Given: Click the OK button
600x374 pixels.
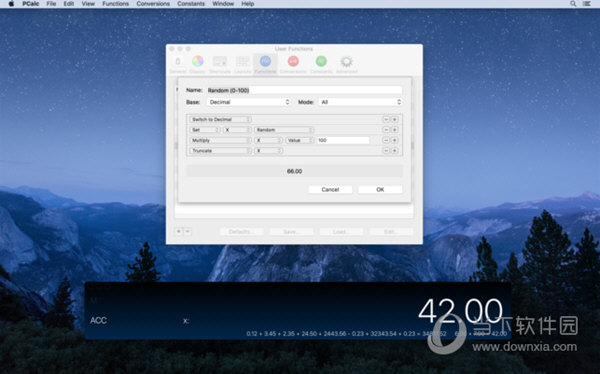Looking at the screenshot, I should 380,189.
